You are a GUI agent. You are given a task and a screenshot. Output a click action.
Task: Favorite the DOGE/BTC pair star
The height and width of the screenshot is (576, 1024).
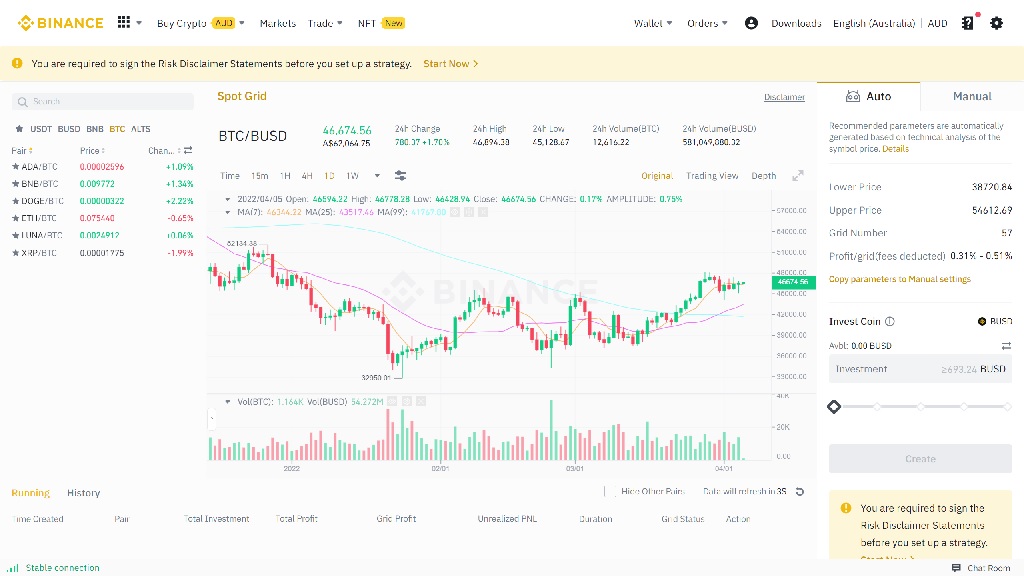16,201
